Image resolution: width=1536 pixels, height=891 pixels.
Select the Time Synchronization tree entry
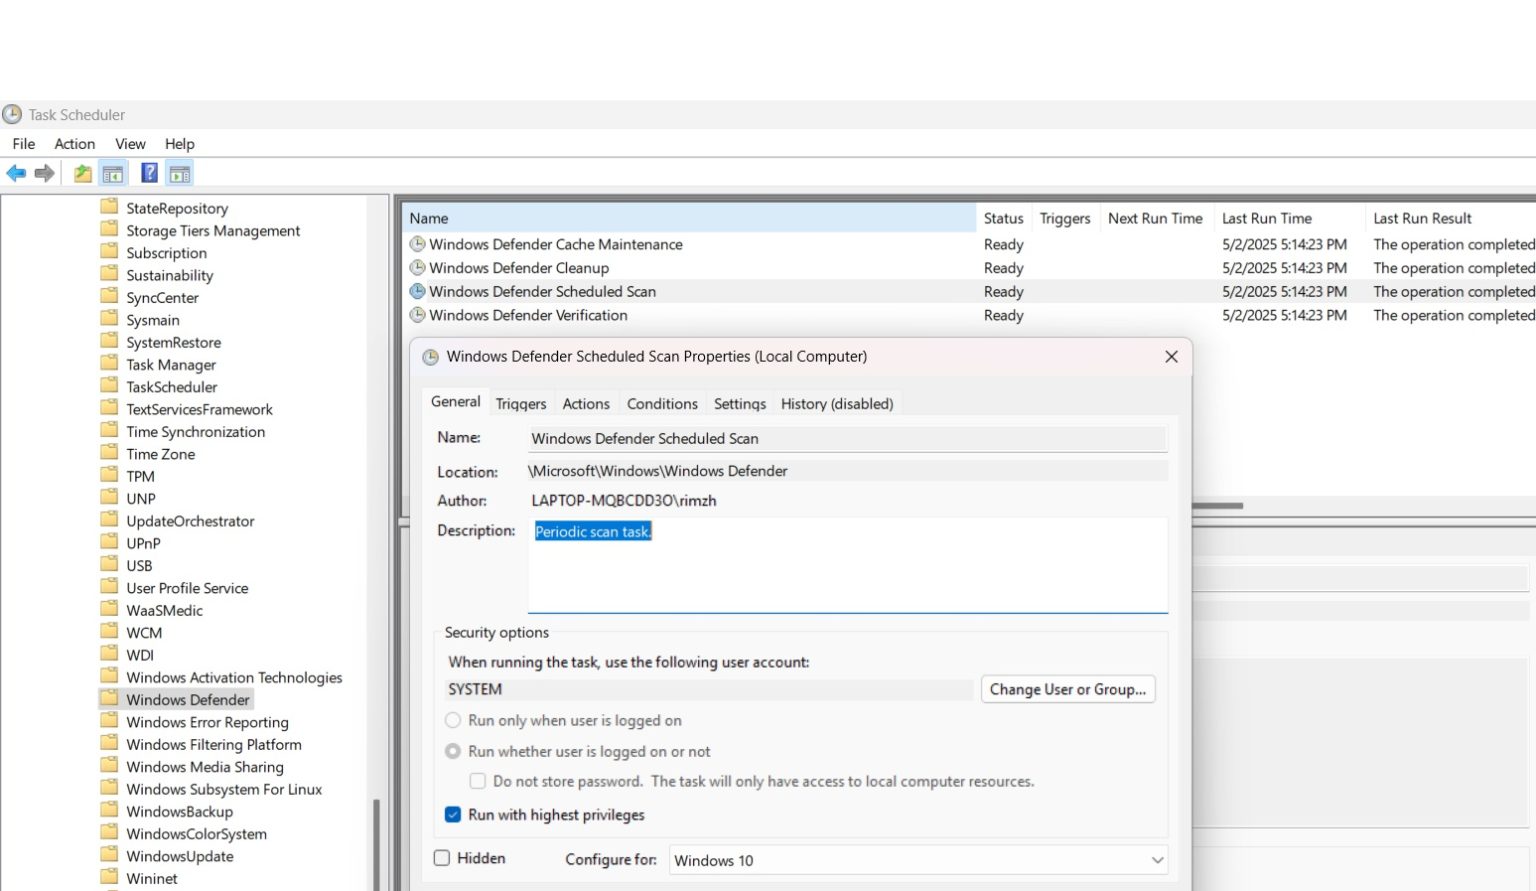[x=196, y=431]
